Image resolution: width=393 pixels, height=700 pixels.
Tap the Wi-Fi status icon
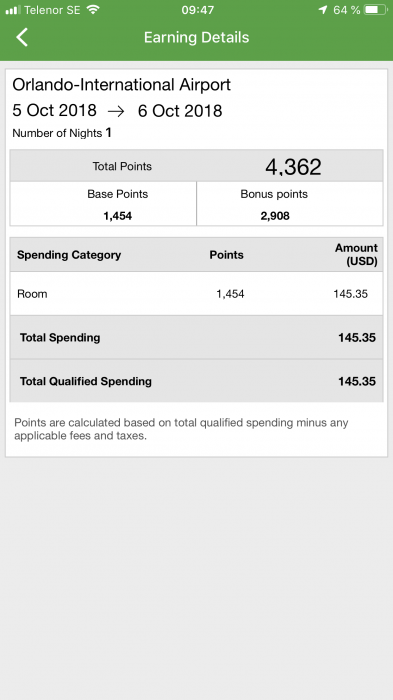(x=93, y=10)
